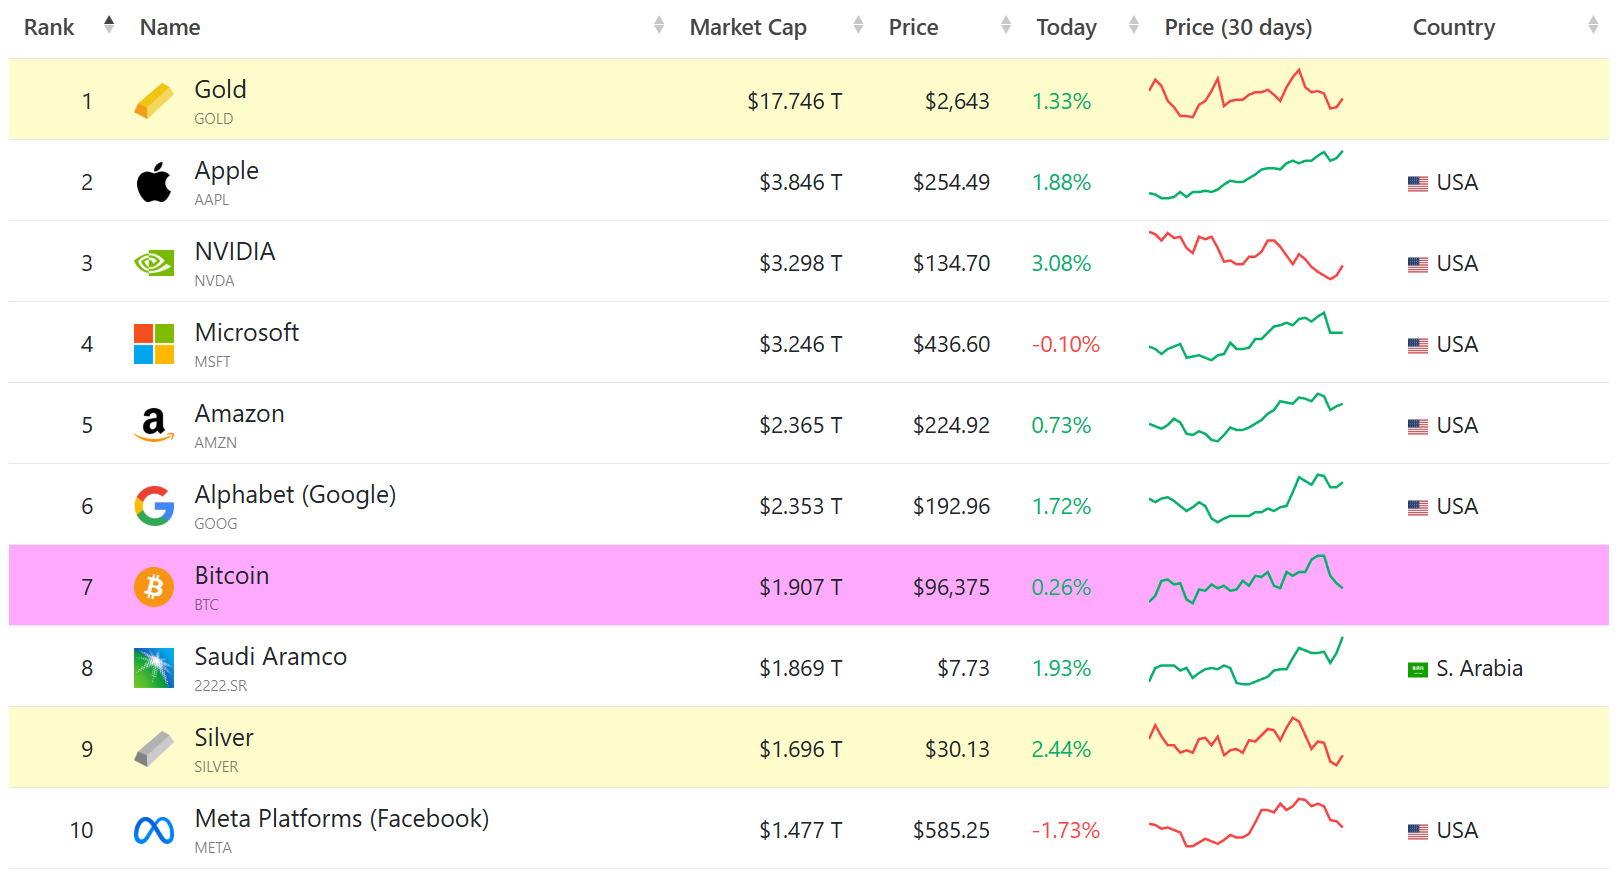Screen dimensions: 1621x875
Task: Click the Today column header
Action: click(x=1066, y=27)
